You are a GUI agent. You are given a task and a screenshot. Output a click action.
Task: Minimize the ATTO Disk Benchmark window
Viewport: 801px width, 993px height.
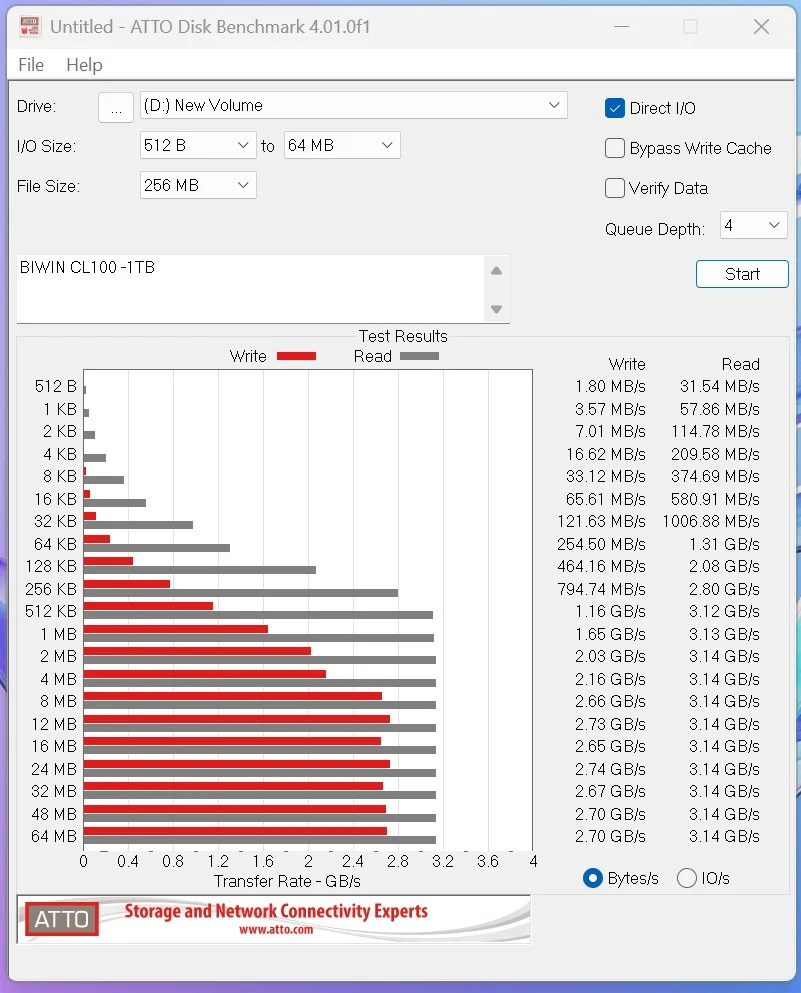click(621, 27)
